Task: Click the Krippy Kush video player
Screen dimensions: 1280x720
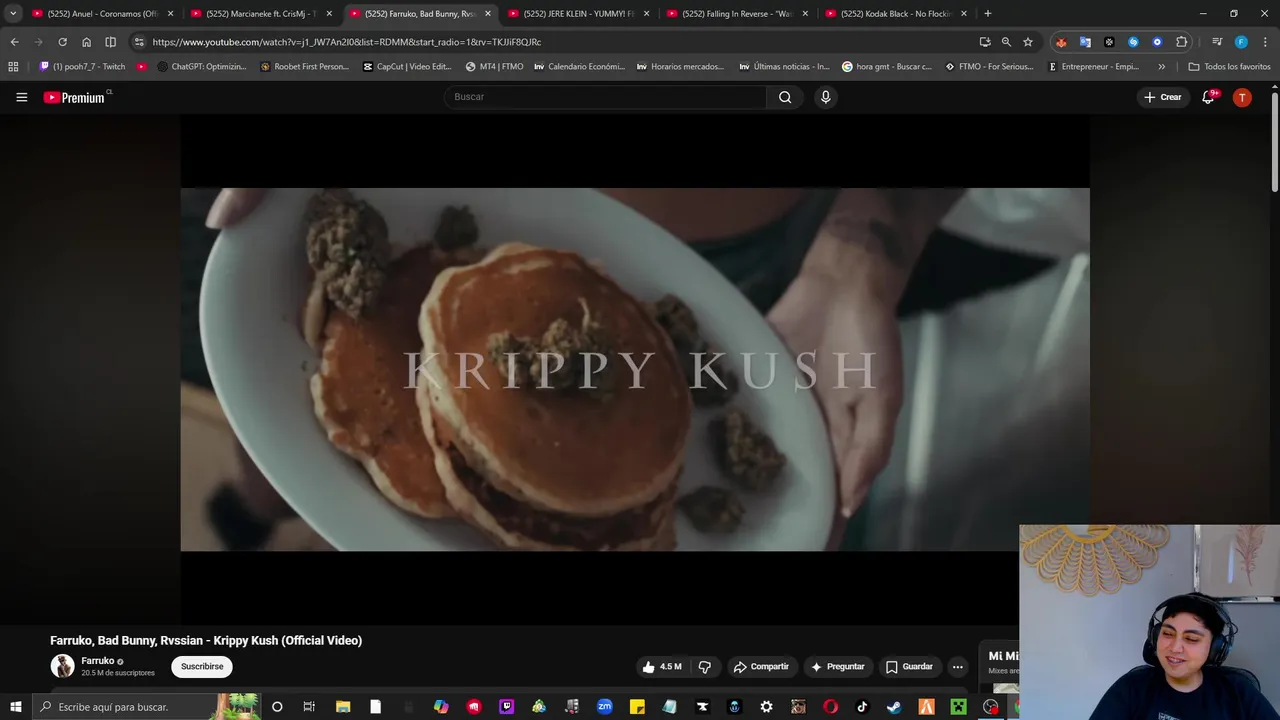Action: pos(635,369)
